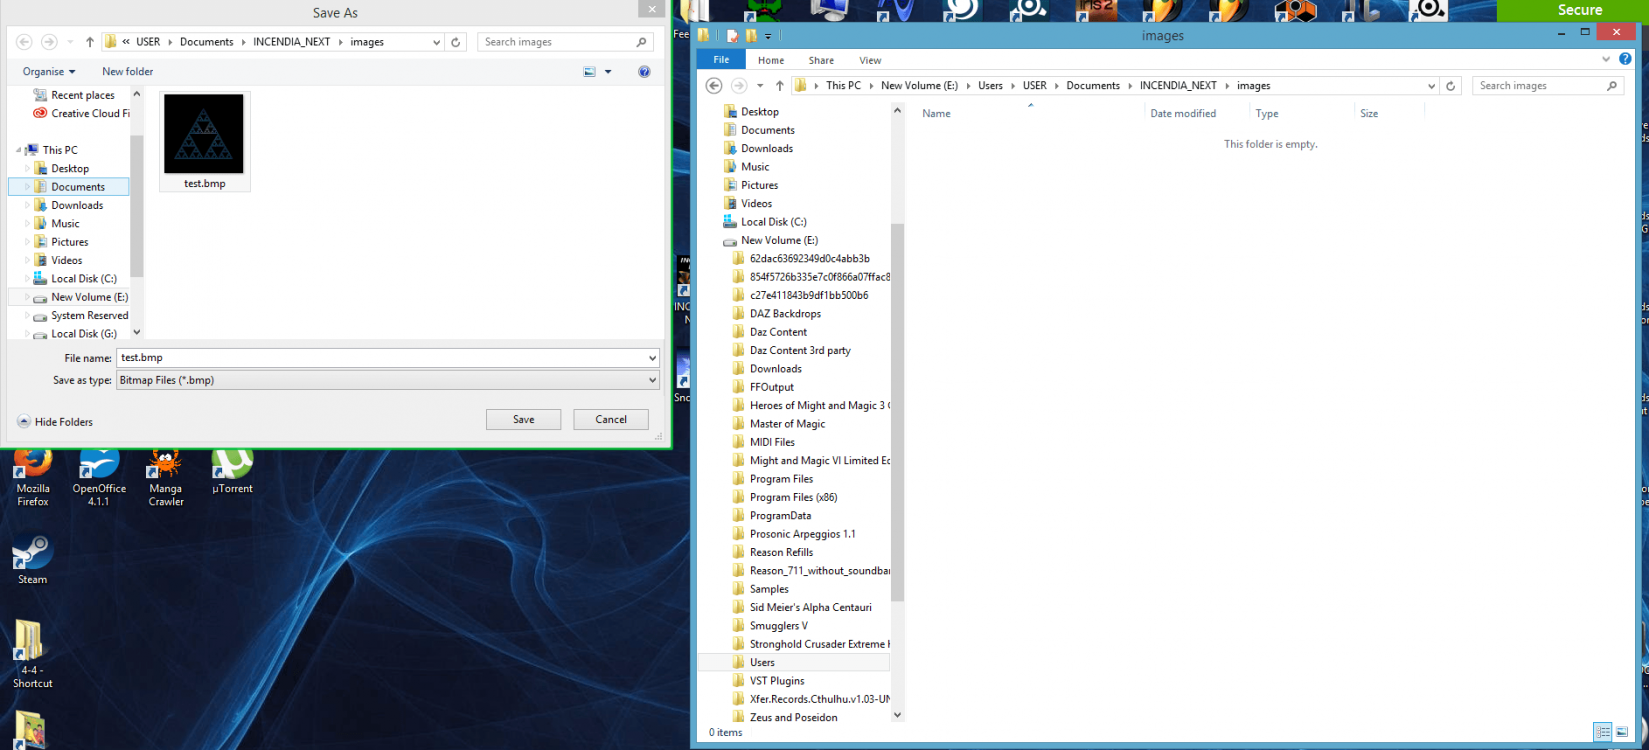Click New Volume (E:) breadcrumb in Explorer
Screen dimensions: 1649x750
click(919, 86)
